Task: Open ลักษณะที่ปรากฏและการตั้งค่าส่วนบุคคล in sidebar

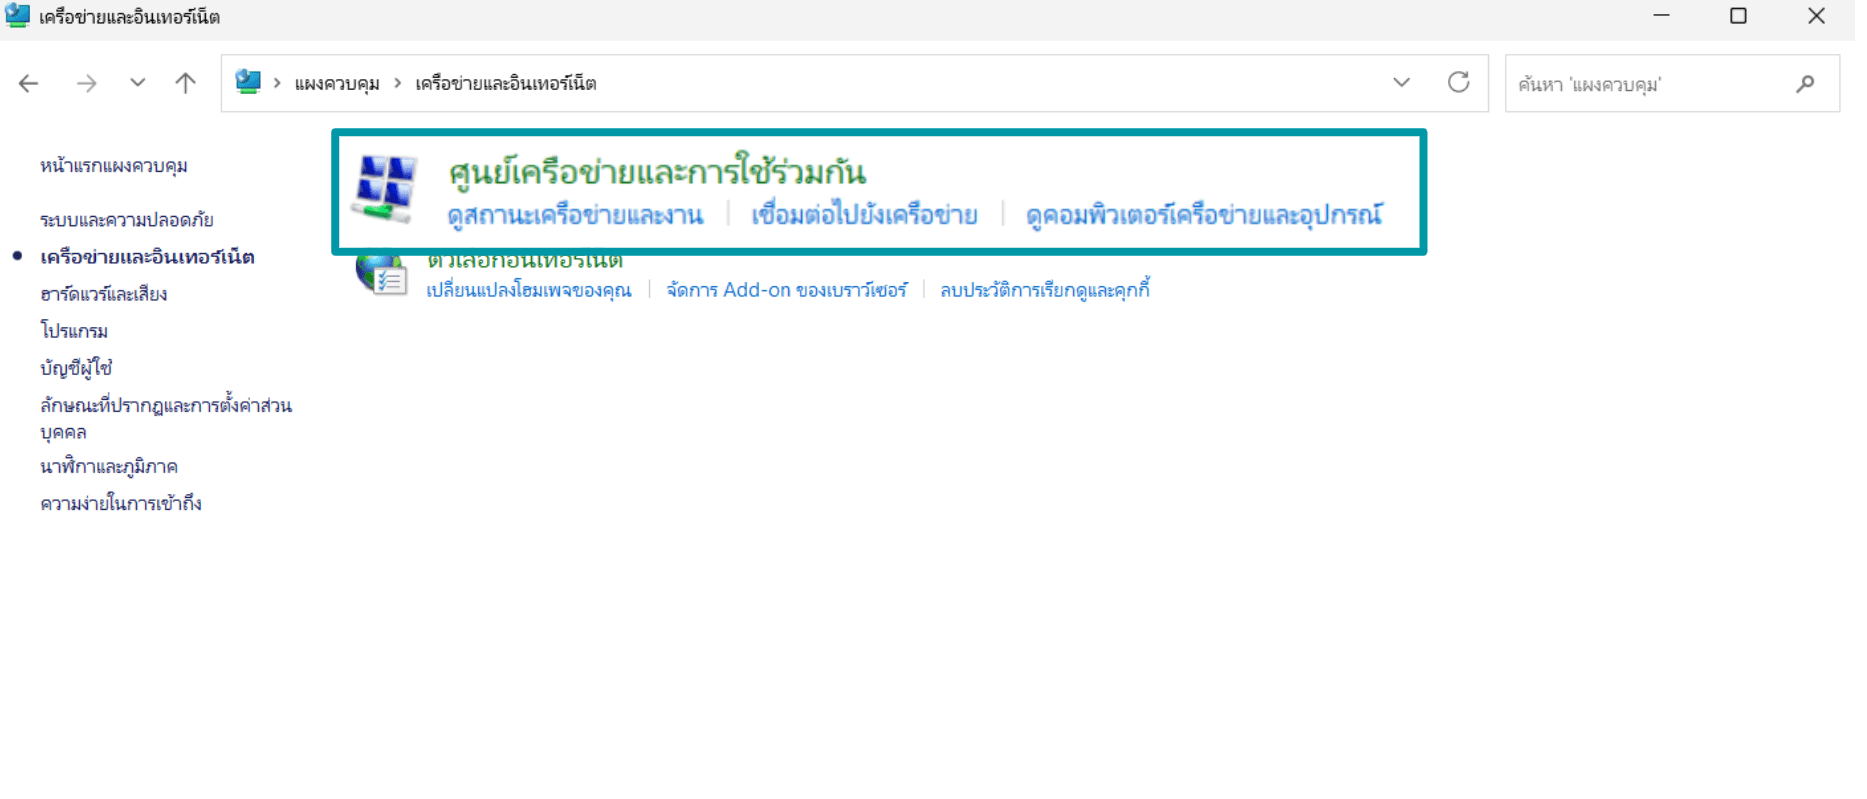Action: click(166, 418)
